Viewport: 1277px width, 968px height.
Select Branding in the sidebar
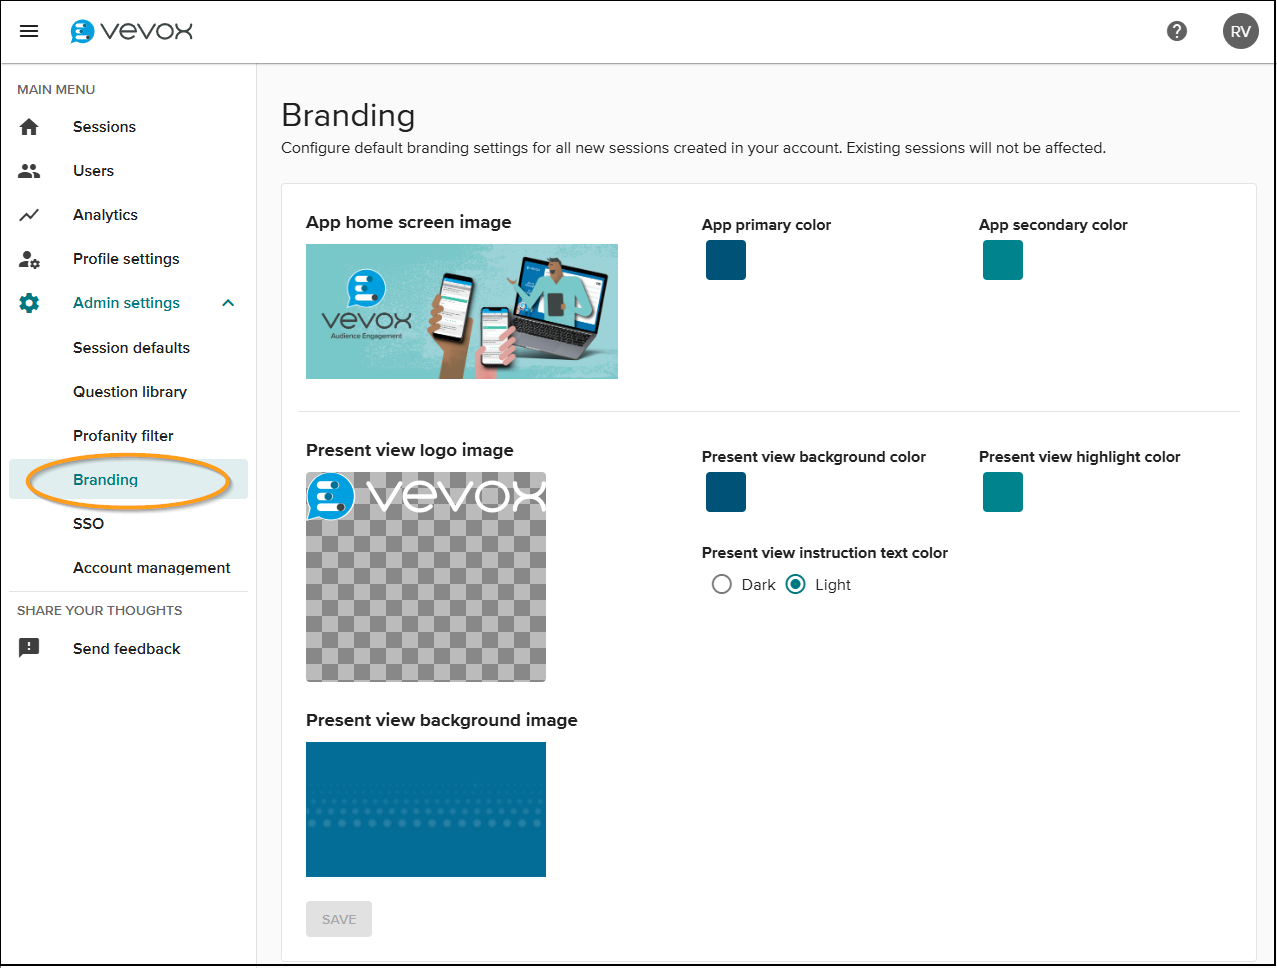pos(128,480)
